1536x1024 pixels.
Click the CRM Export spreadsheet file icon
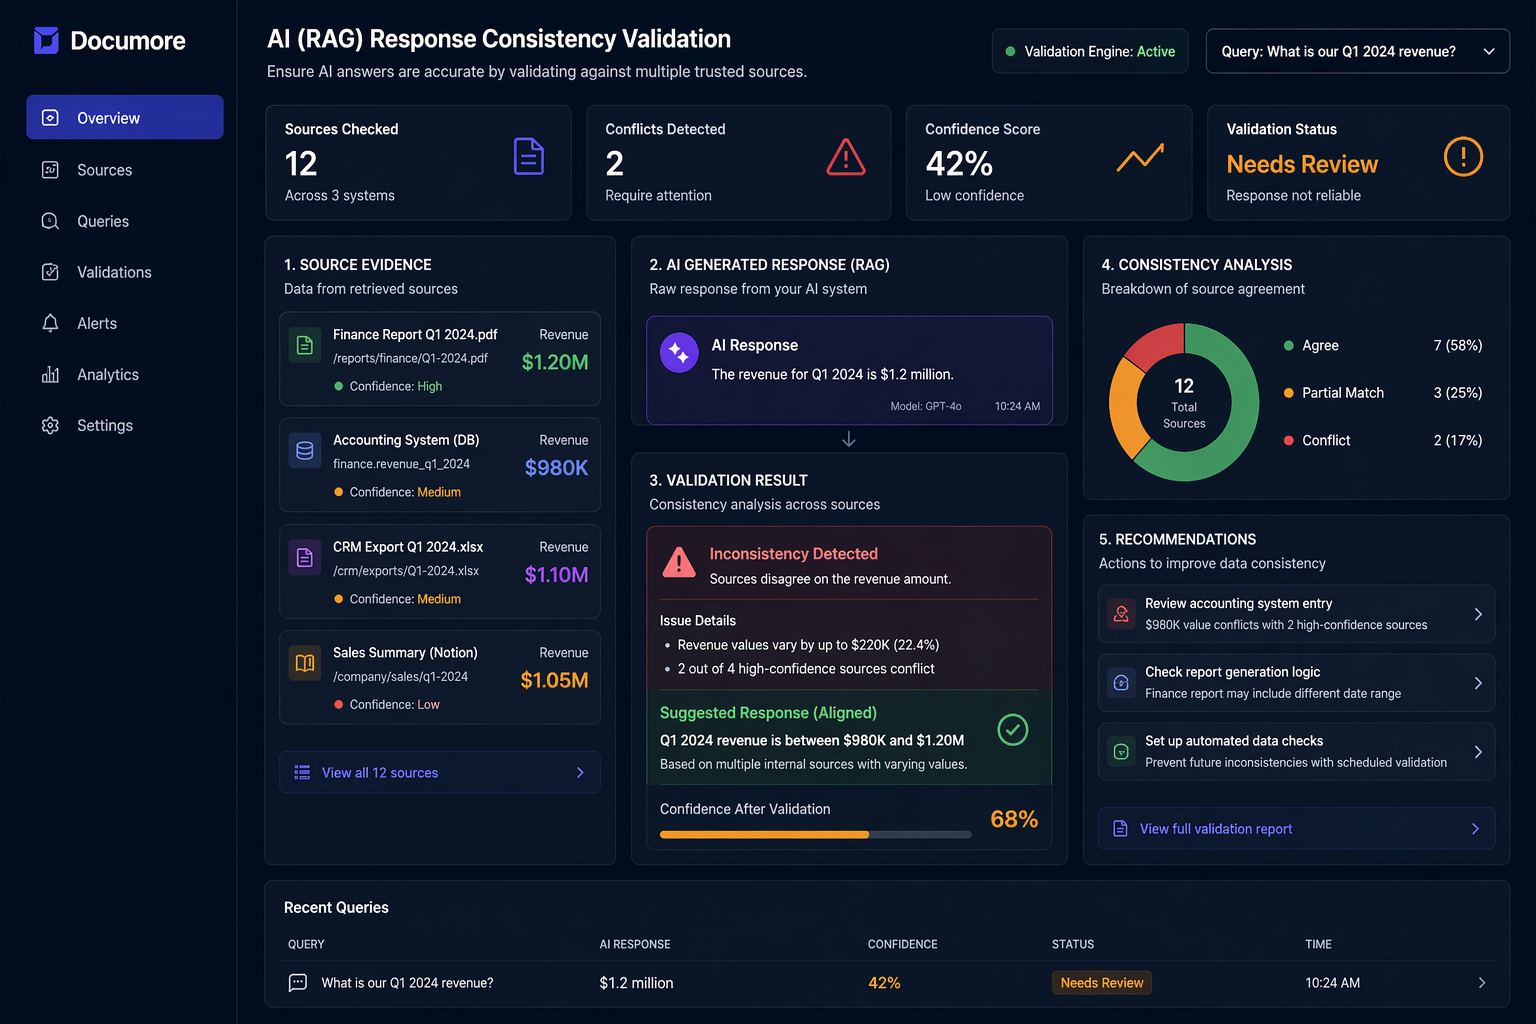305,558
